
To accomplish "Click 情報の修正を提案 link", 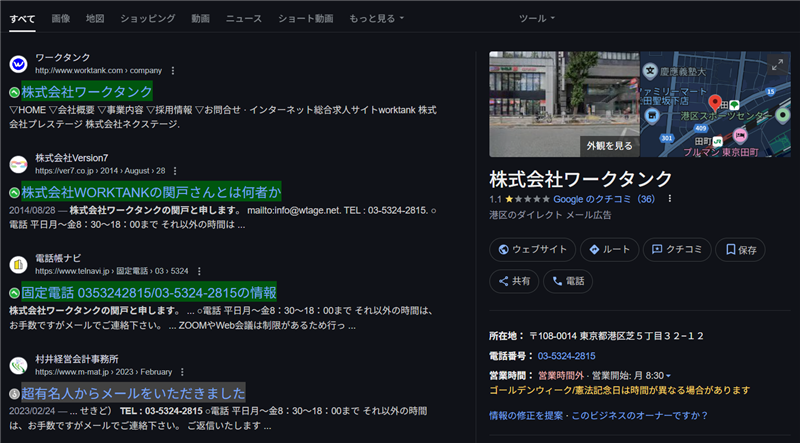I will coord(526,415).
